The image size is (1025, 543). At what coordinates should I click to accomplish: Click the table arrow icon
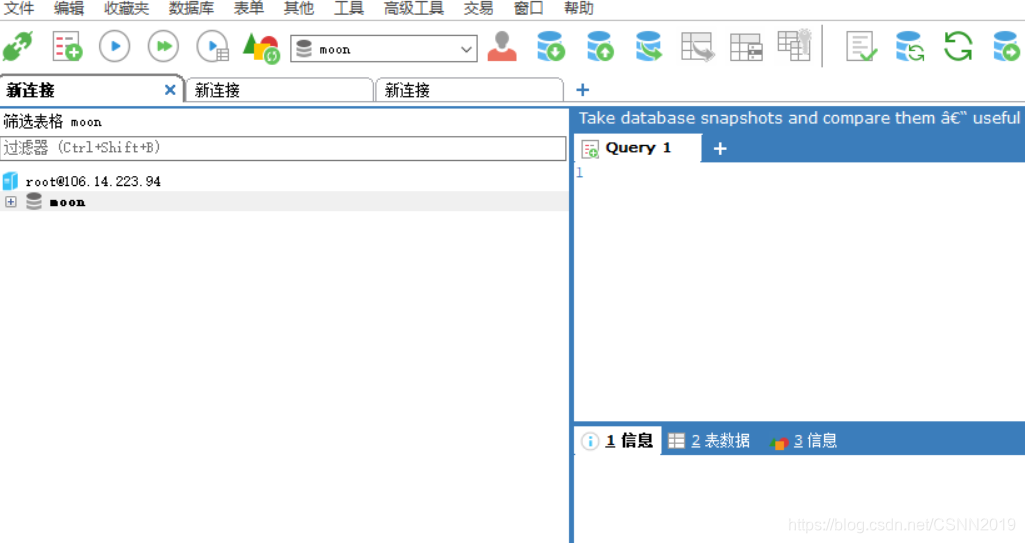[x=697, y=47]
